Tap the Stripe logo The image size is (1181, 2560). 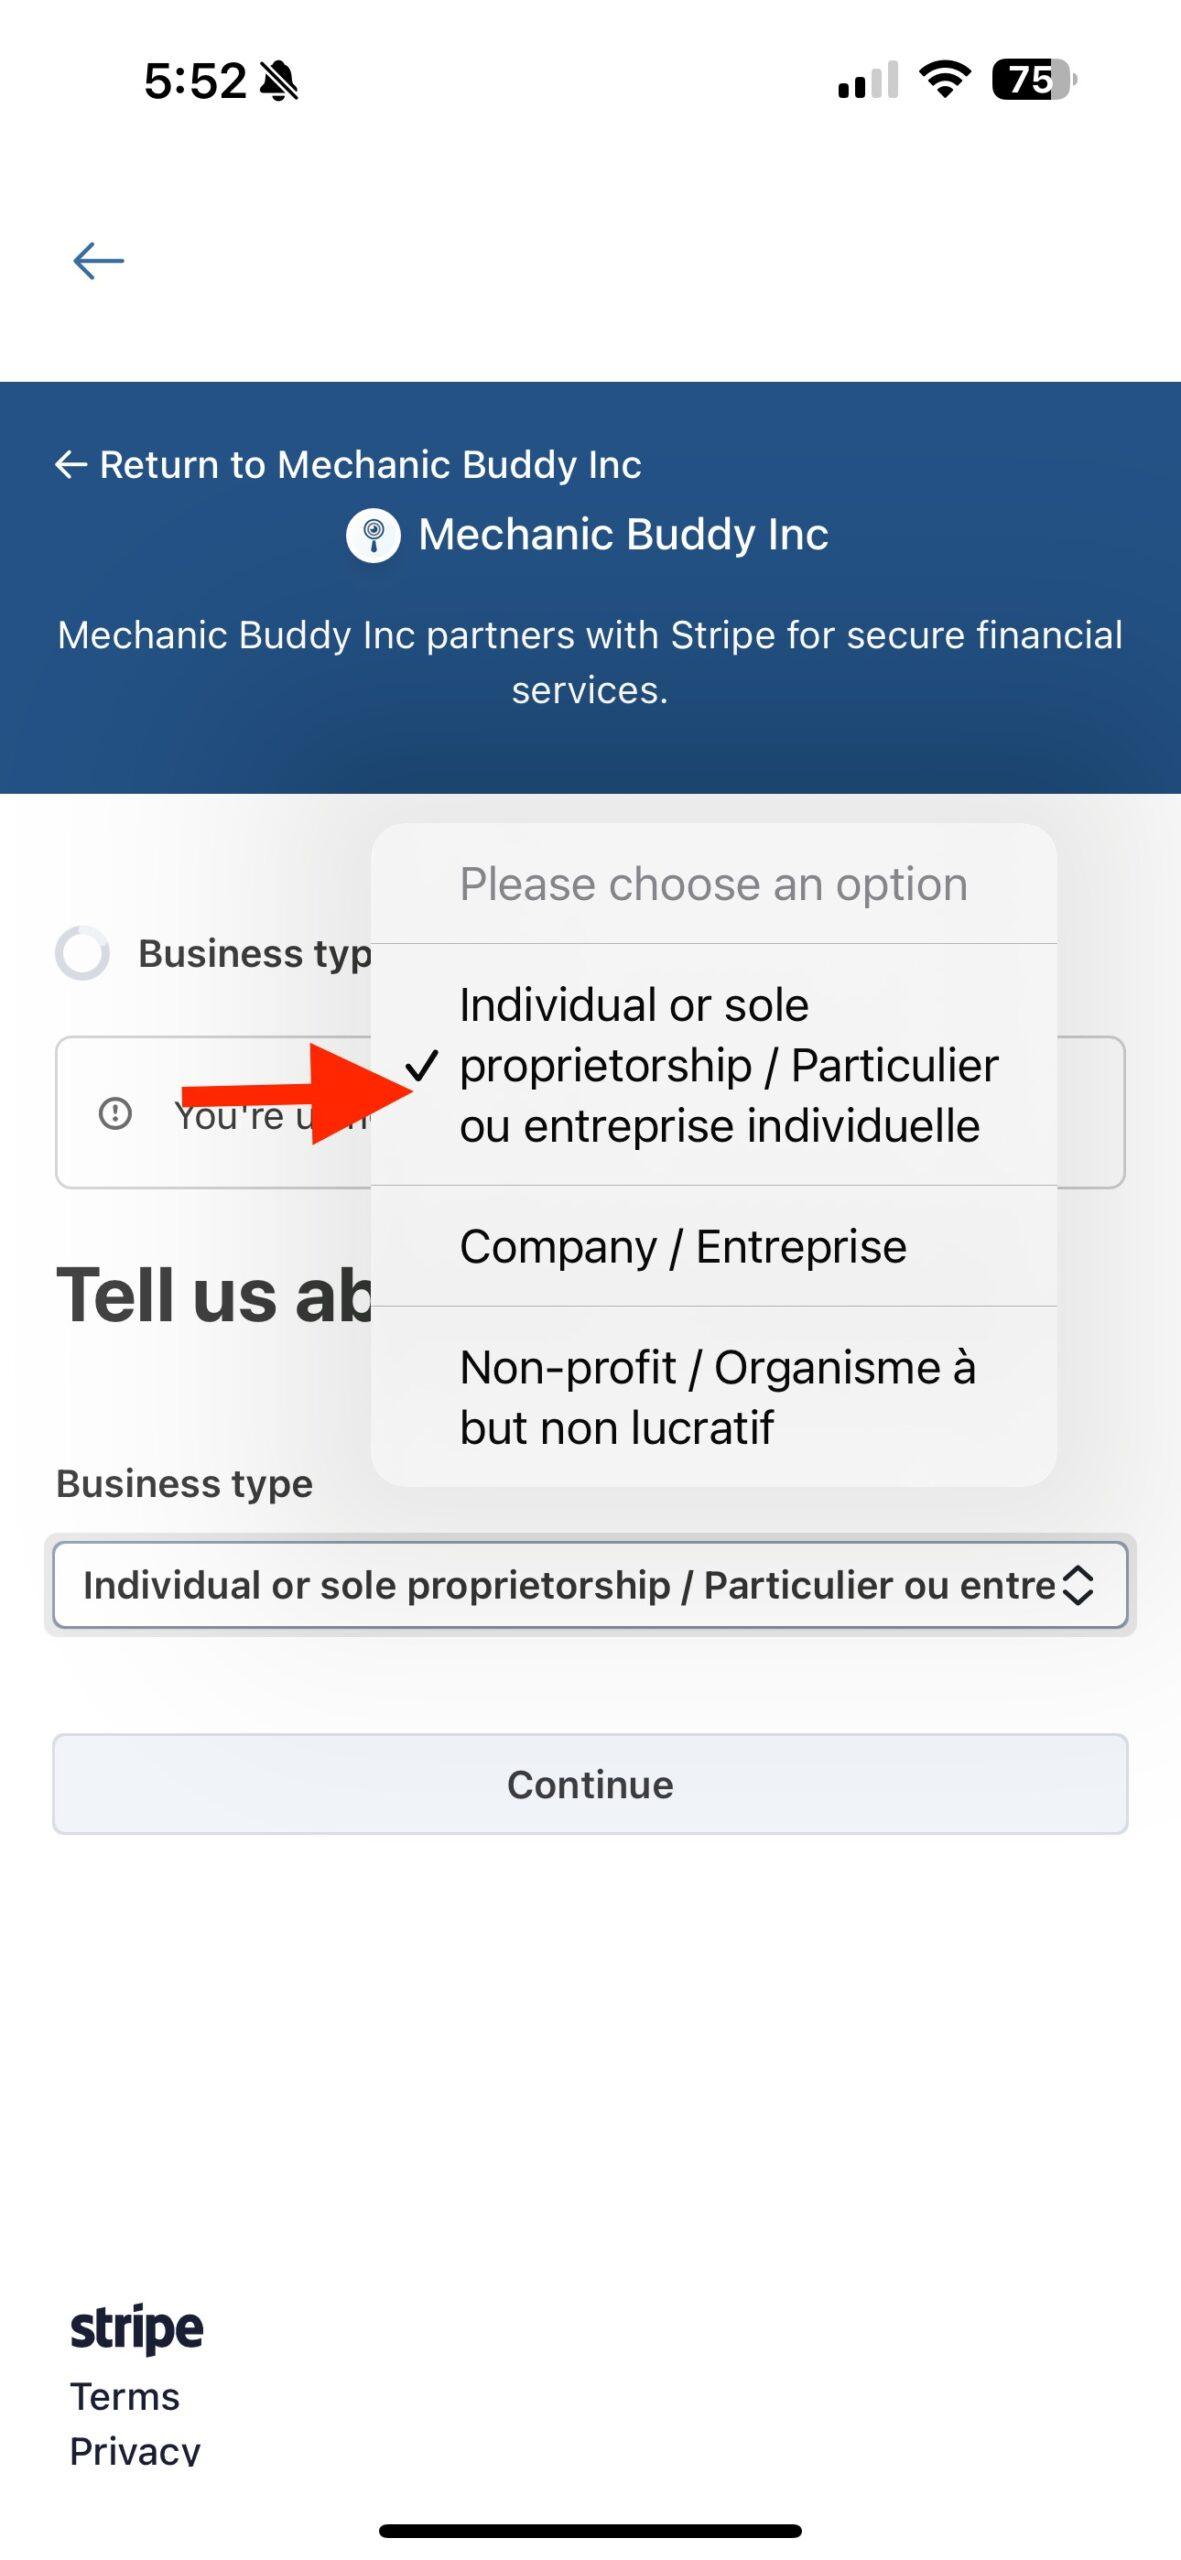[137, 2327]
